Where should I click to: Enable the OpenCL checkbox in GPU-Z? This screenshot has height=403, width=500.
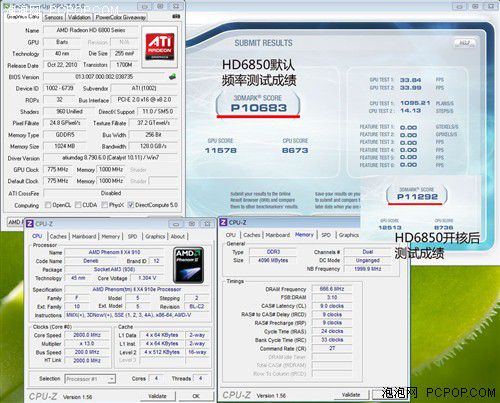[x=48, y=205]
